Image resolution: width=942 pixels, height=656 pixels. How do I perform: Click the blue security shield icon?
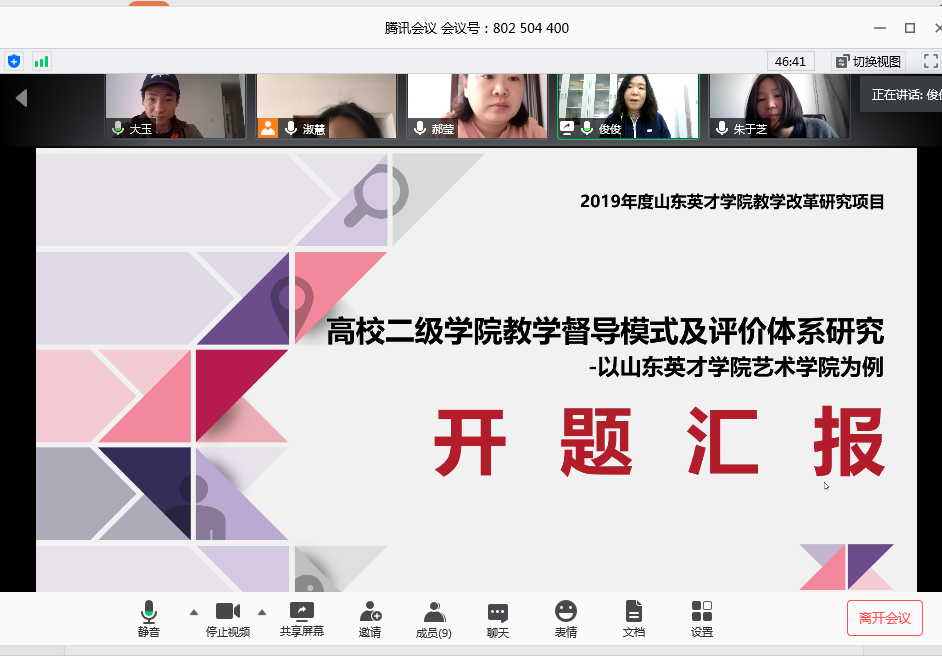(x=14, y=61)
